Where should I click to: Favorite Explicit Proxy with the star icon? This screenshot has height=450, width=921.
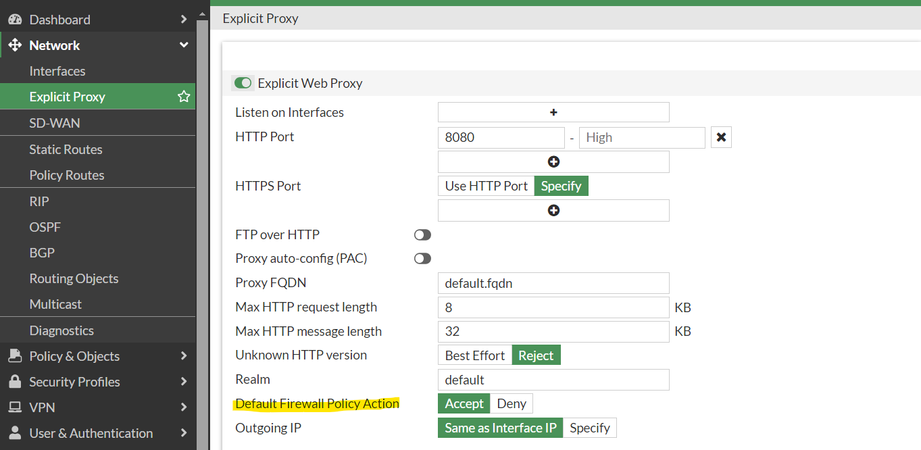tap(183, 97)
